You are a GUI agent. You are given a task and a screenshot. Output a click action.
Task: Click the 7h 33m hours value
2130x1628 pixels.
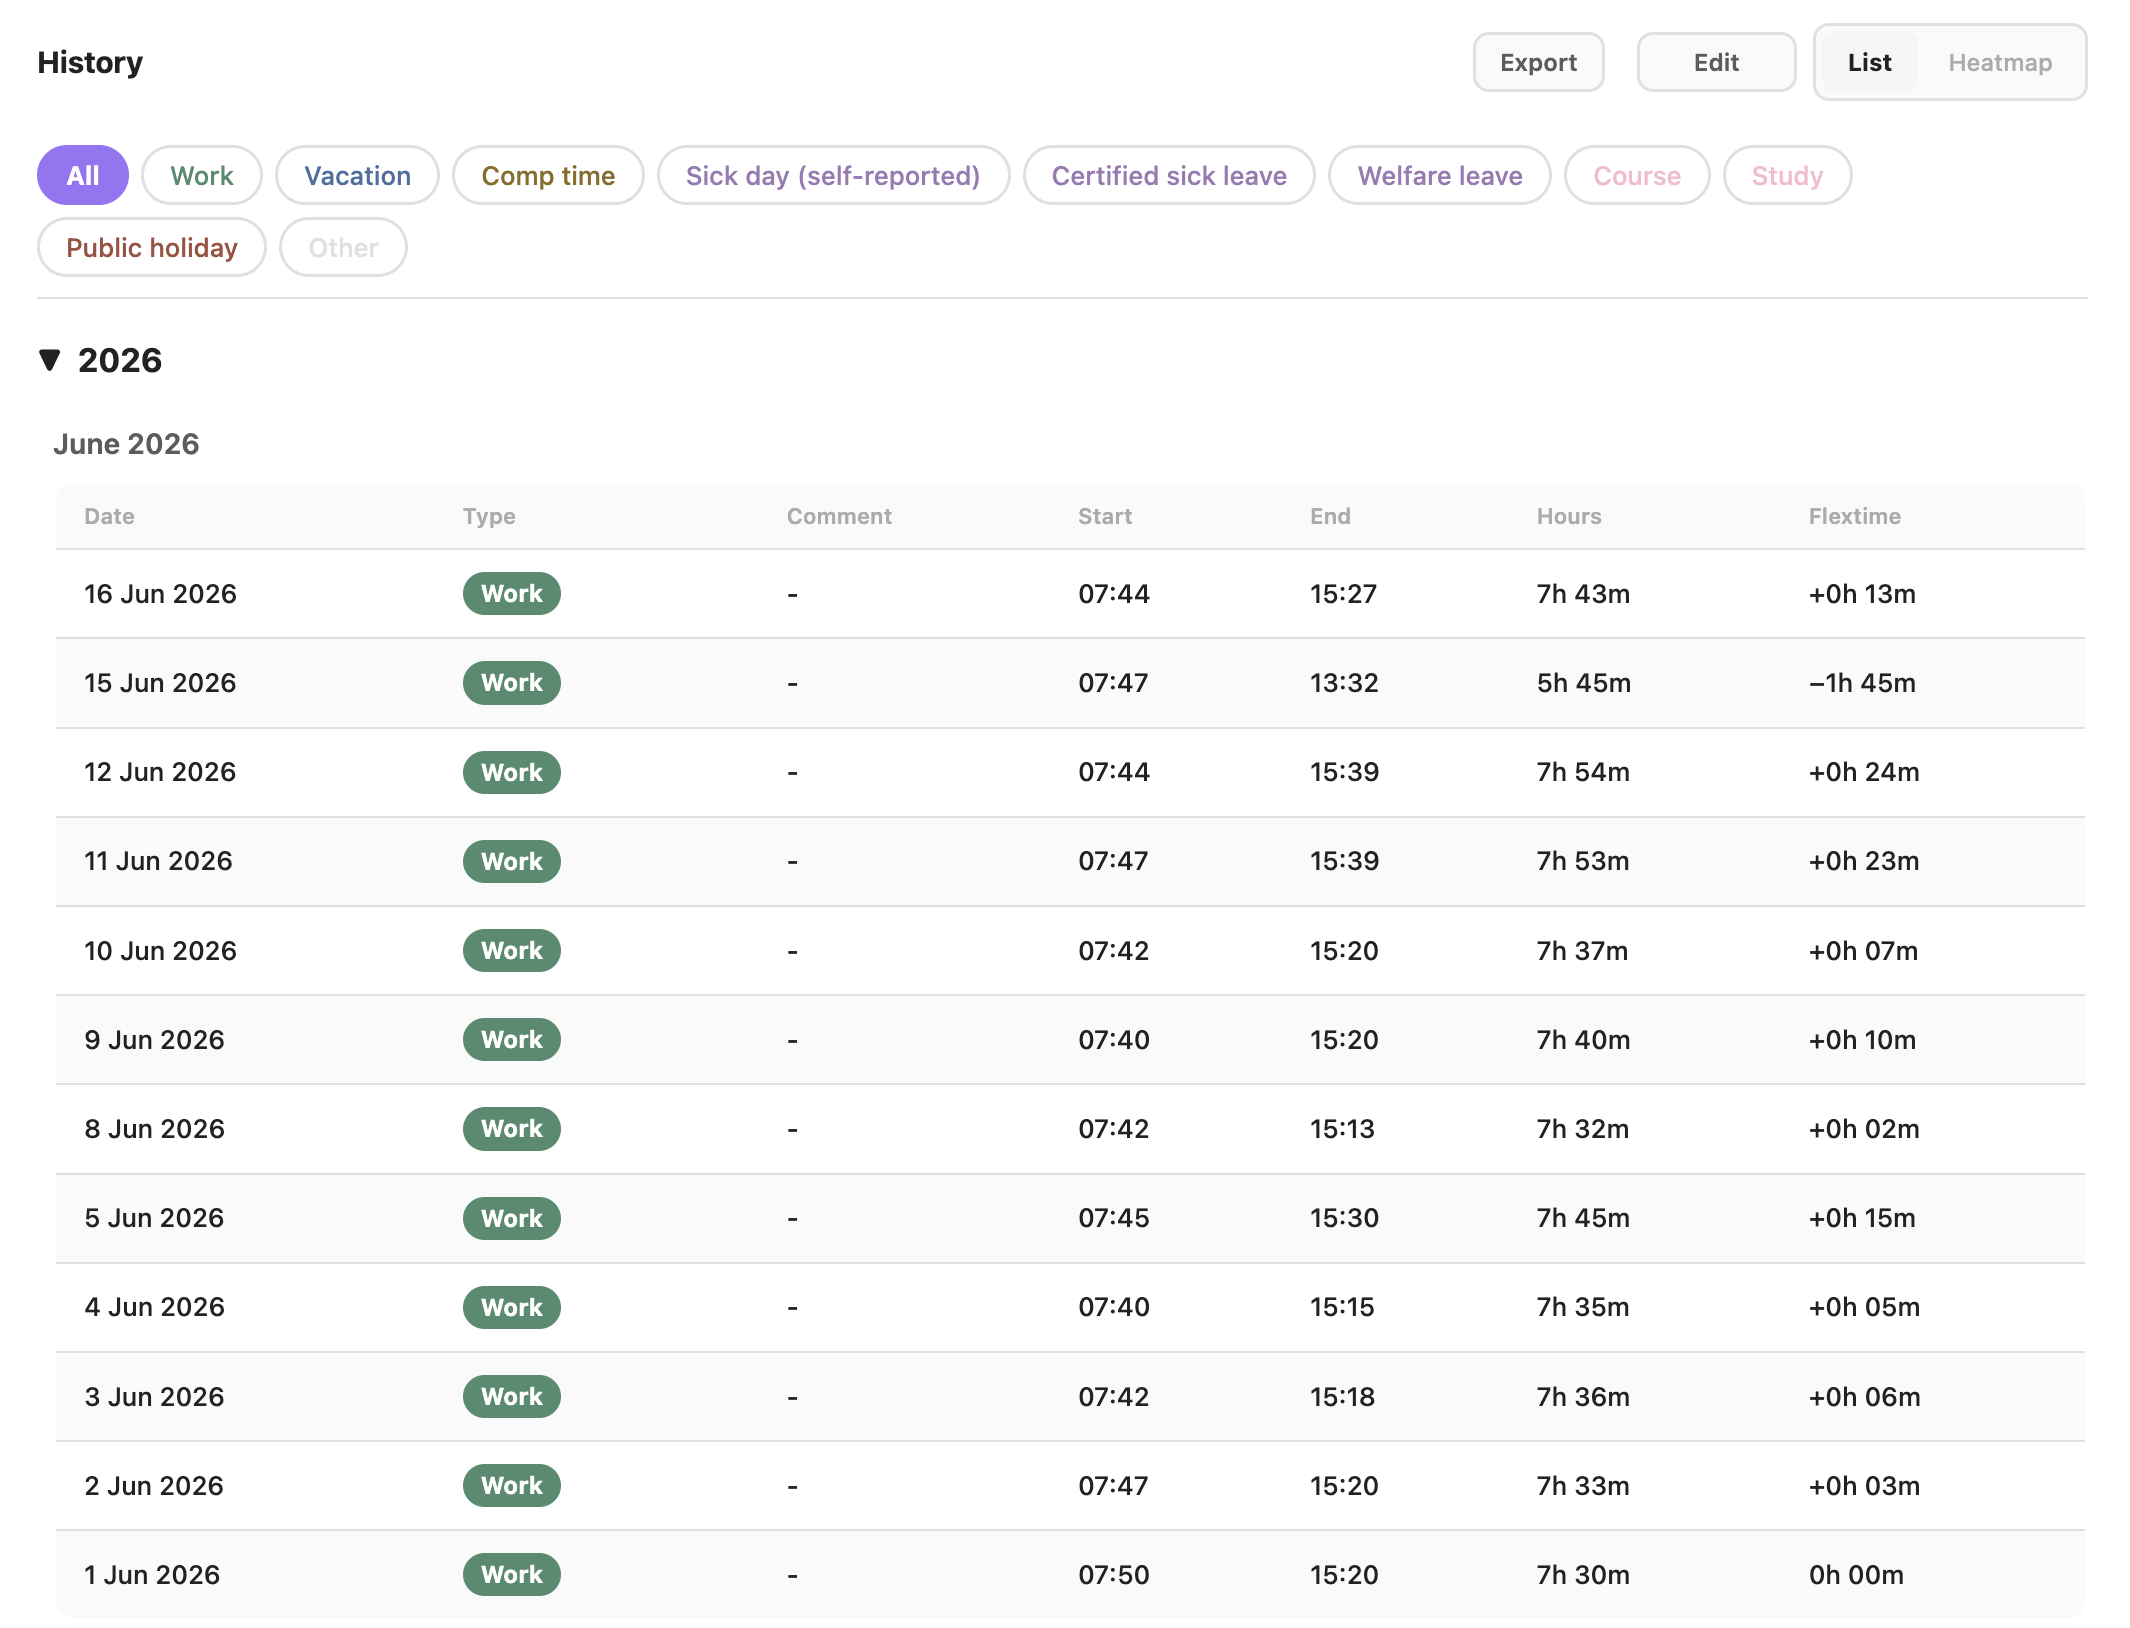click(1583, 1486)
